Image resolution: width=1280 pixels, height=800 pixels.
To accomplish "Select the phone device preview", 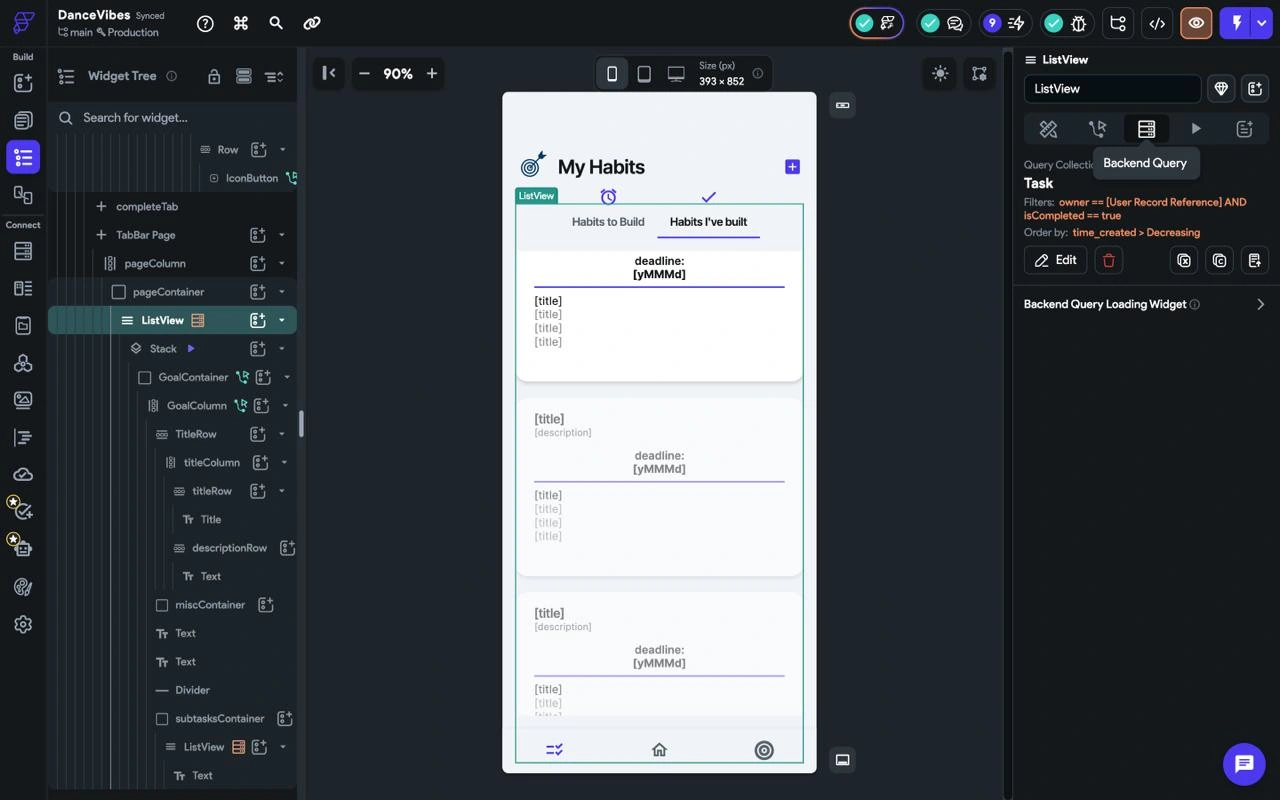I will pyautogui.click(x=612, y=73).
